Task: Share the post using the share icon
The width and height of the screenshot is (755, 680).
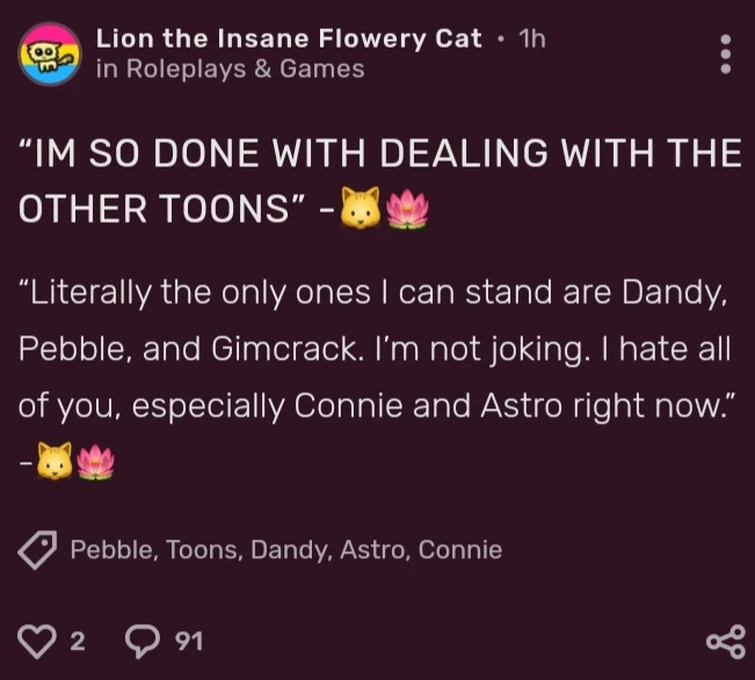Action: [725, 641]
